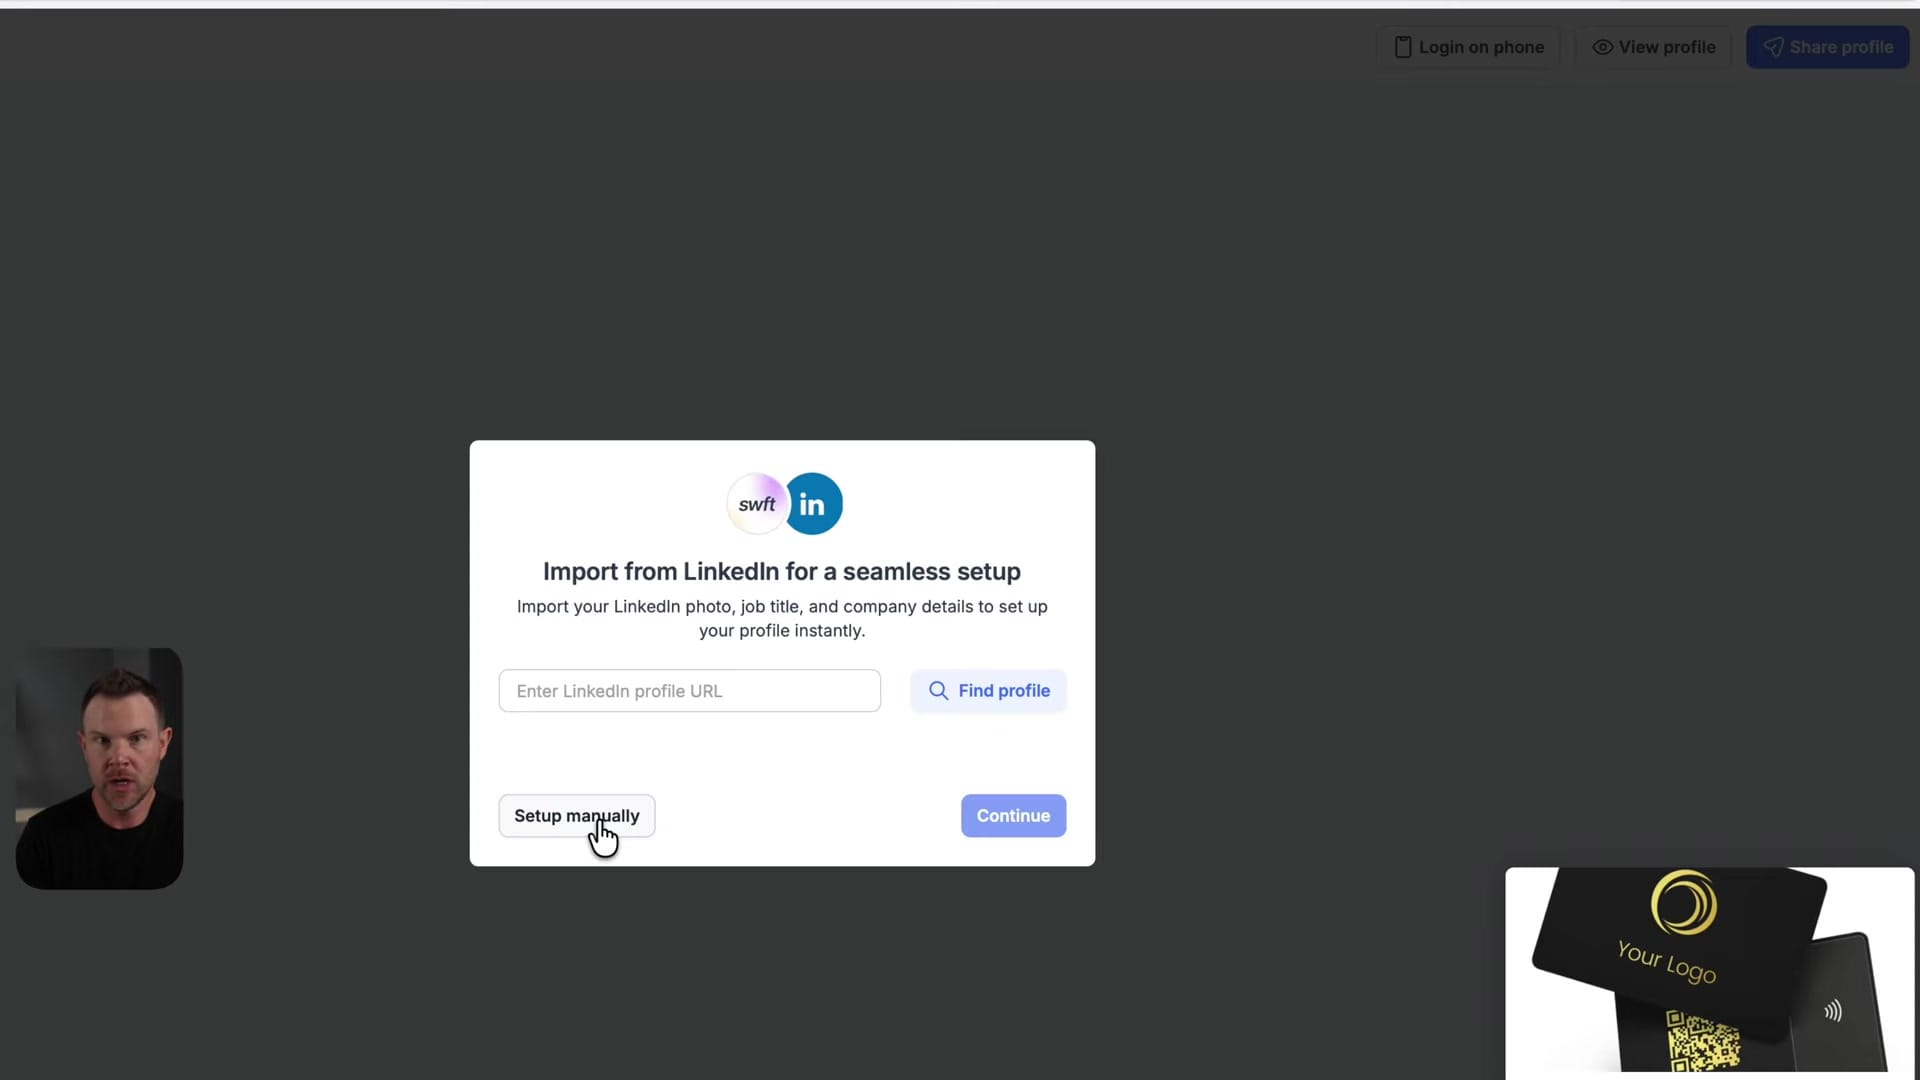Click the Continue button
Image resolution: width=1920 pixels, height=1080 pixels.
[x=1013, y=816]
